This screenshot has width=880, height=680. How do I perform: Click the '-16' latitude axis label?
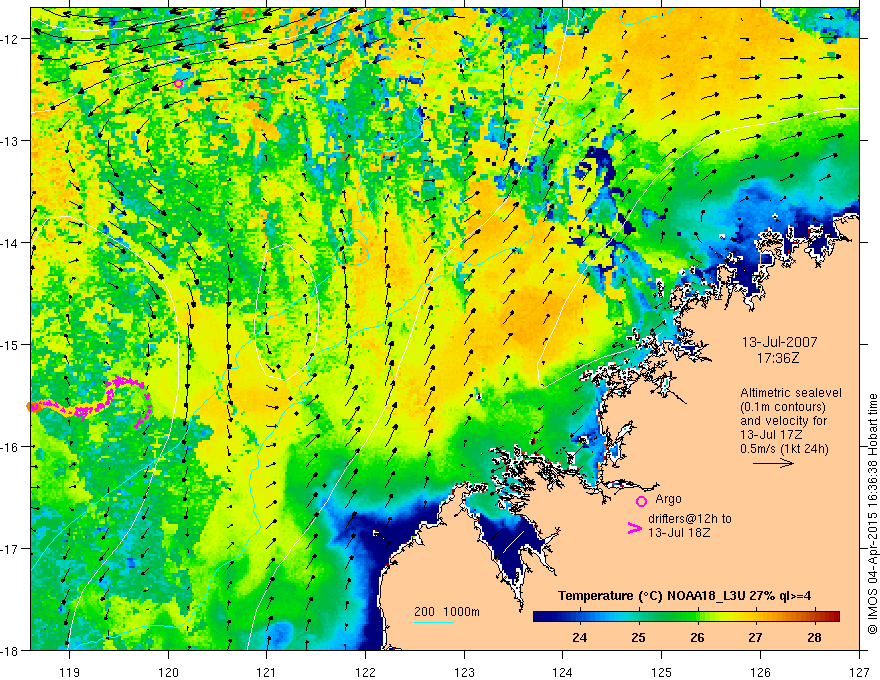pyautogui.click(x=11, y=447)
